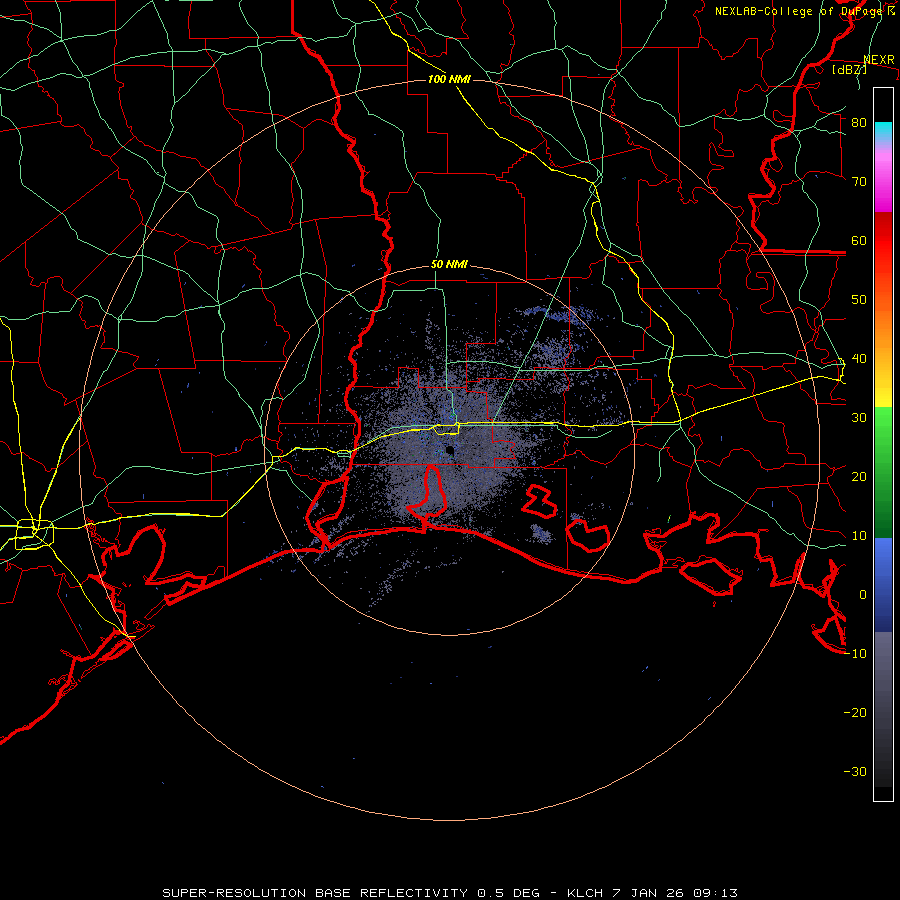Click the red-outlined lake below the radar site
This screenshot has width=900, height=900.
point(427,491)
